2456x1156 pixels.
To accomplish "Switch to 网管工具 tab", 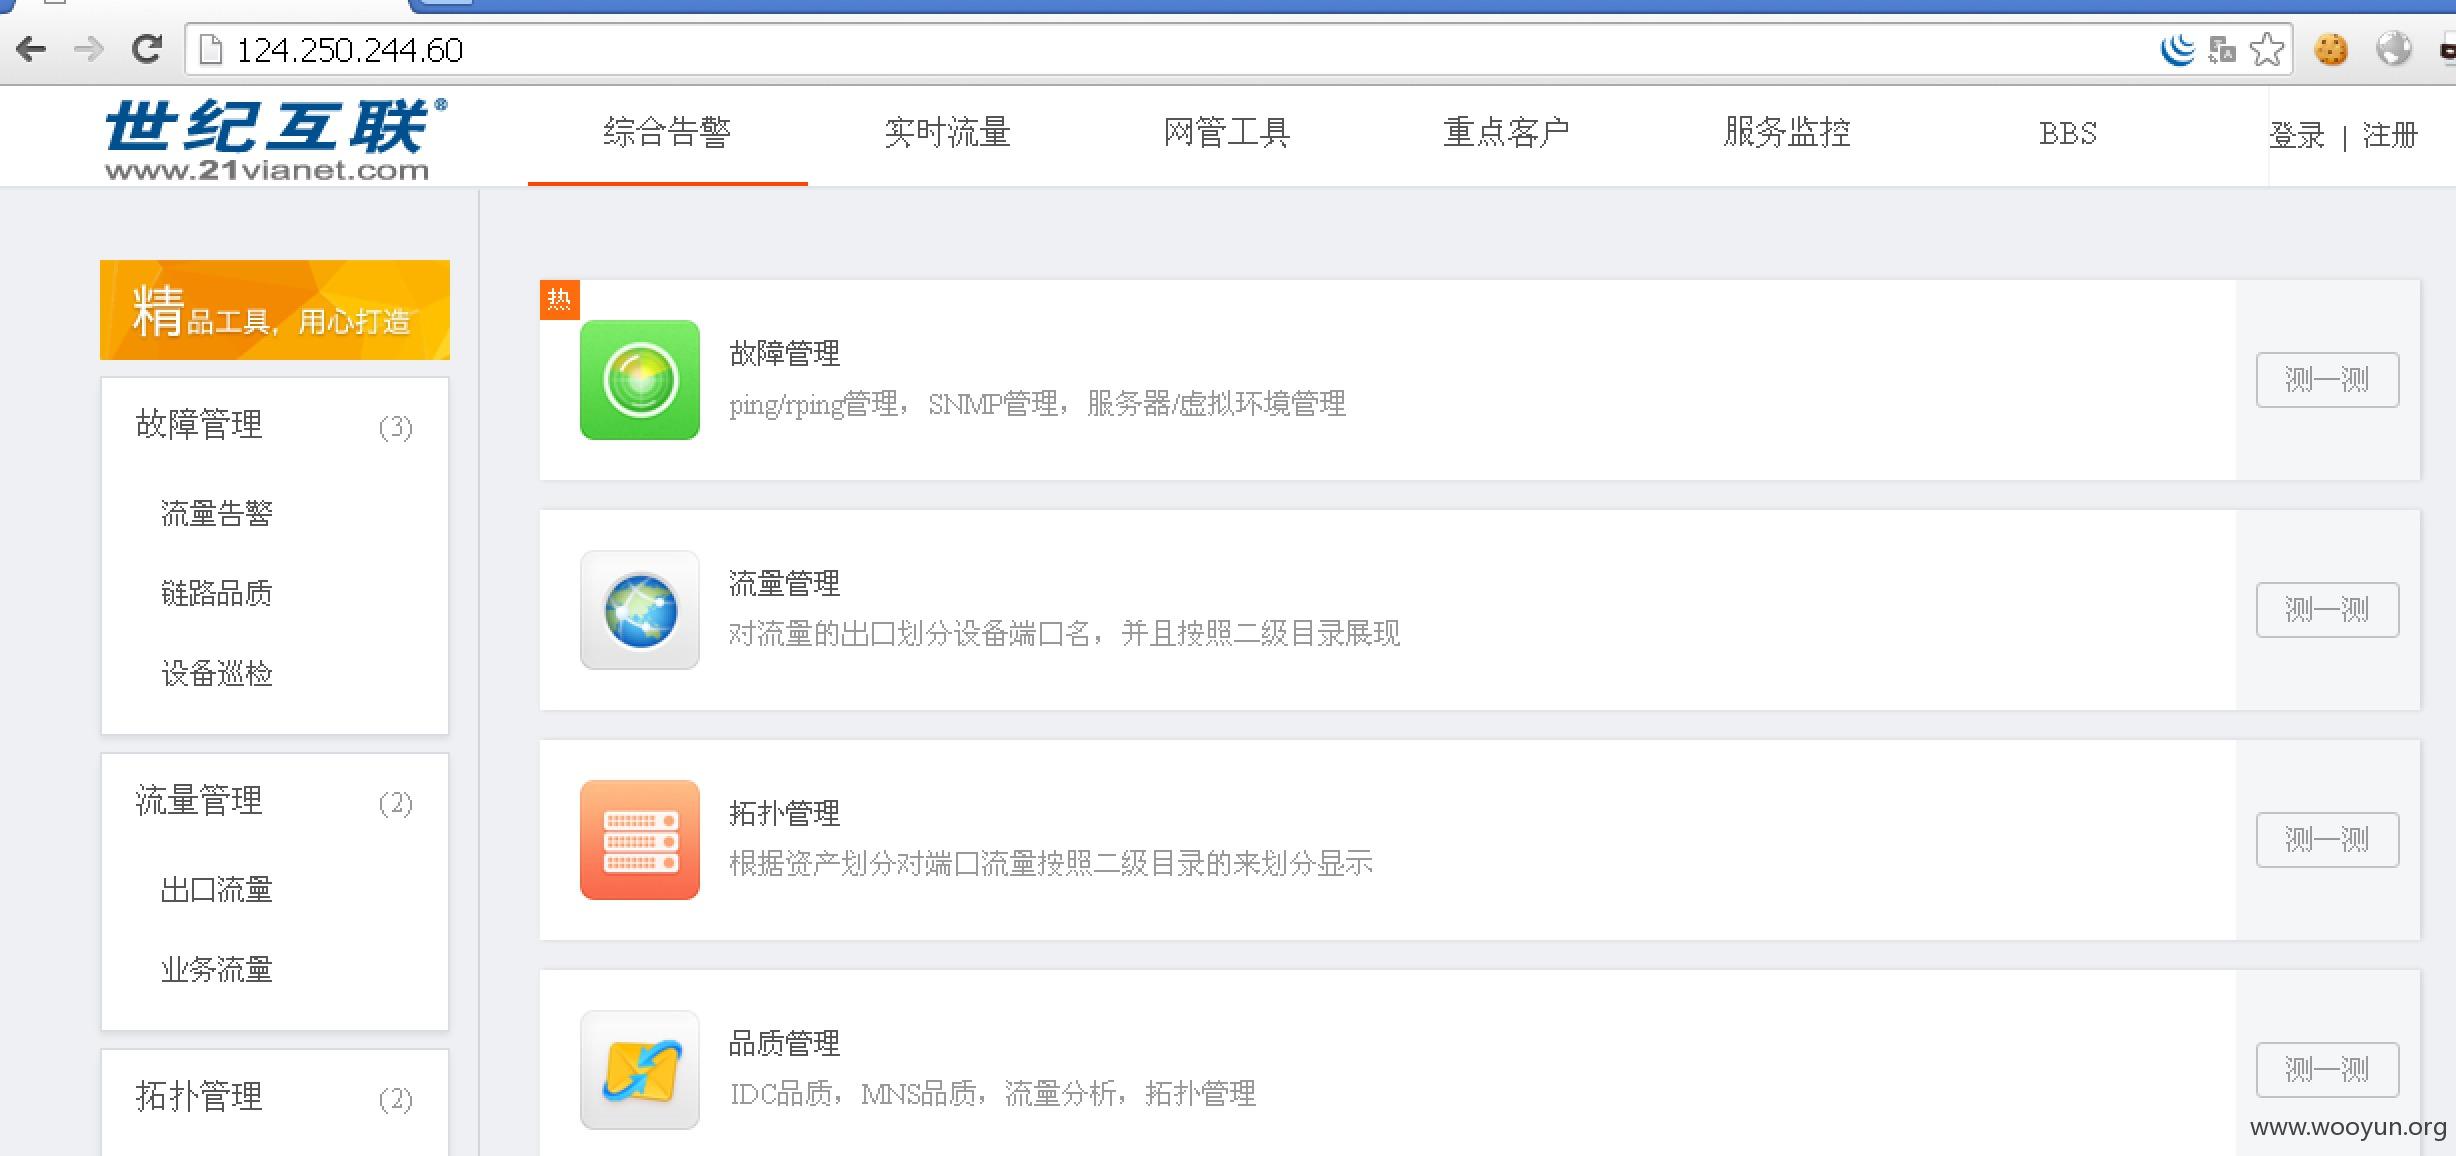I will [x=1227, y=132].
